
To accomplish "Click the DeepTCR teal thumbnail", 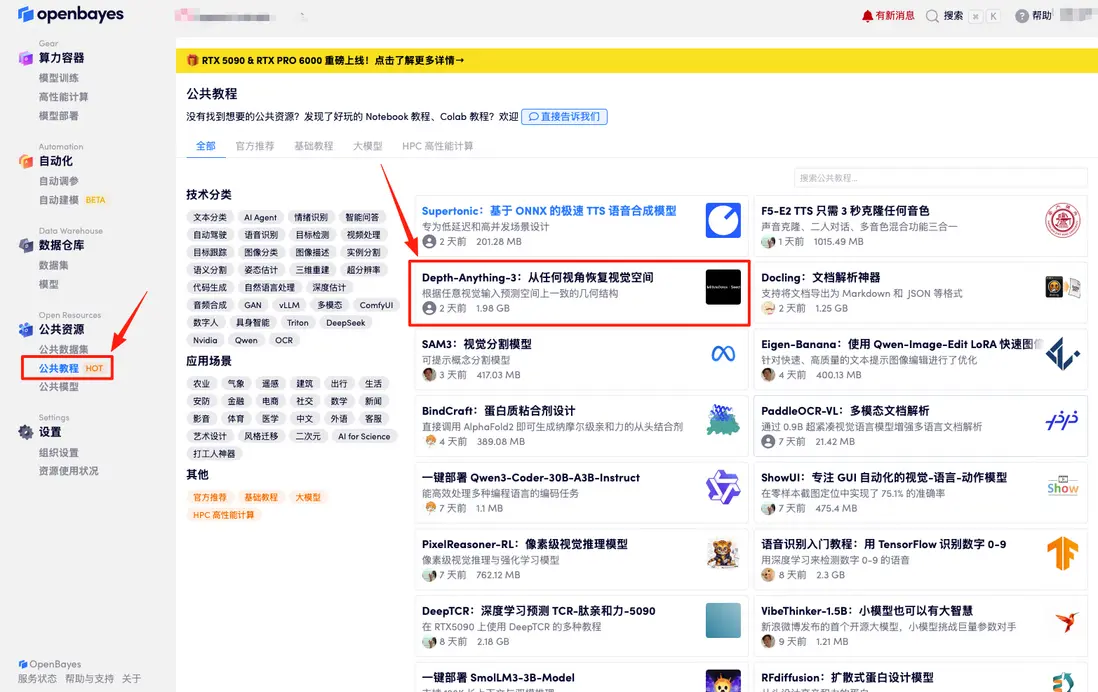I will (x=723, y=620).
